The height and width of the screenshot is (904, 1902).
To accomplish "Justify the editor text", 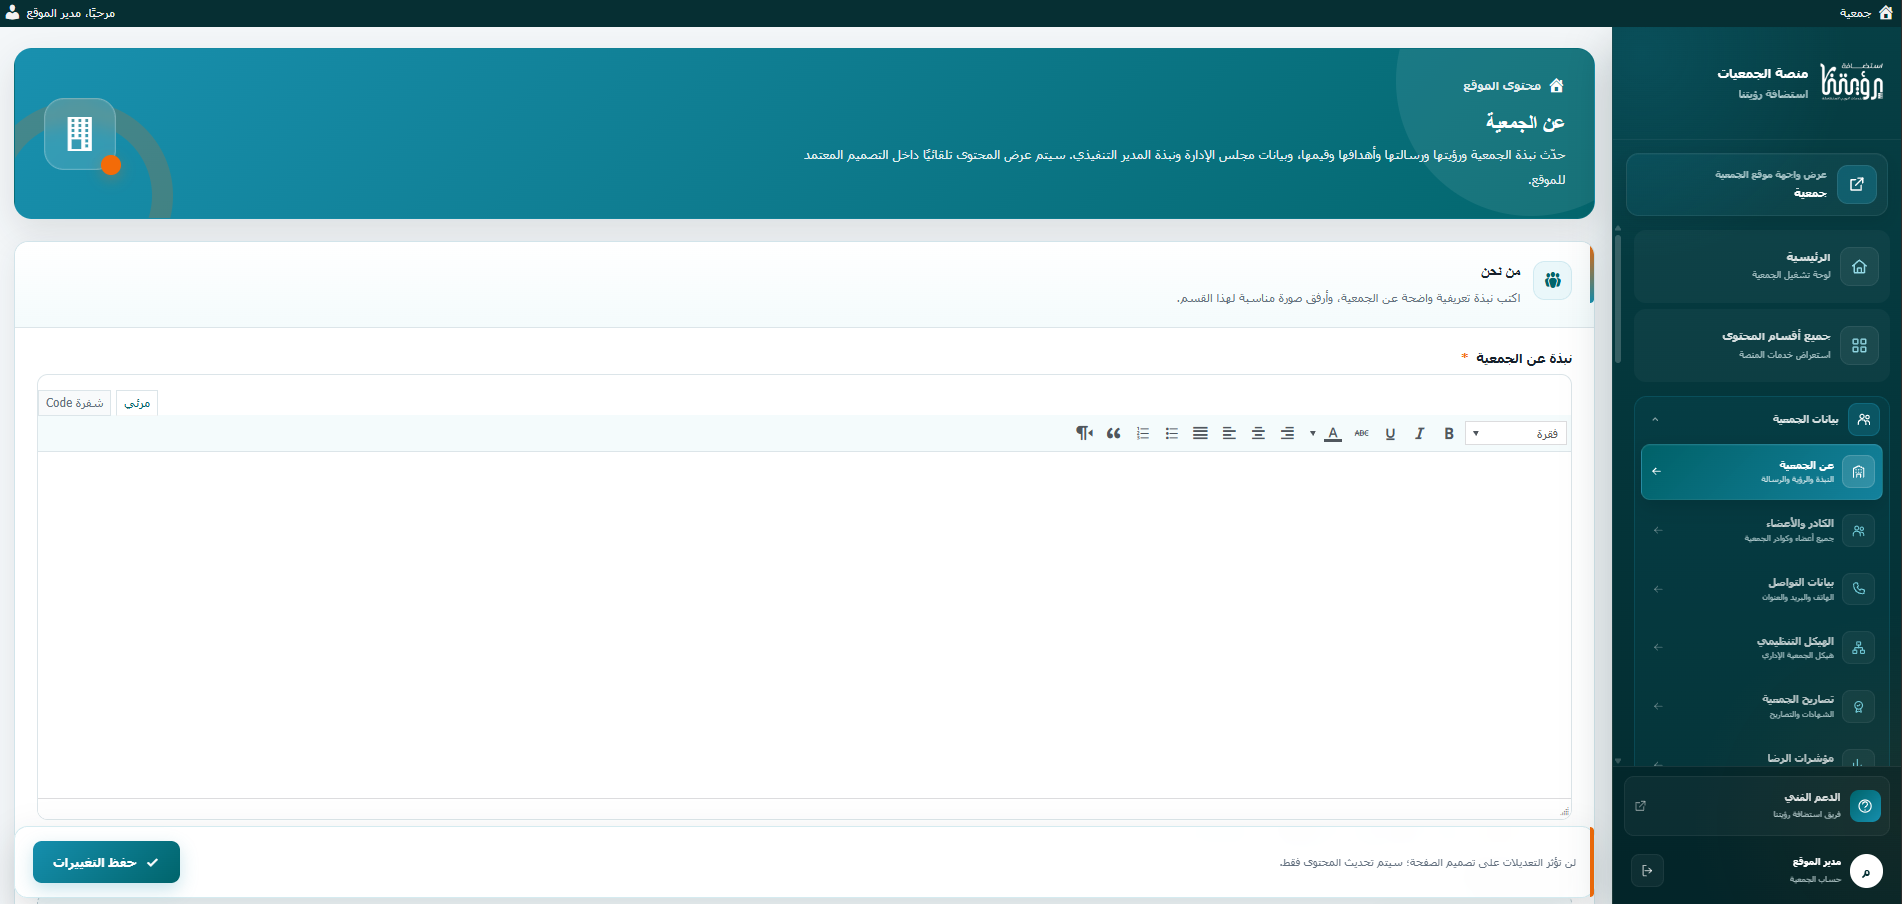I will click(1200, 433).
